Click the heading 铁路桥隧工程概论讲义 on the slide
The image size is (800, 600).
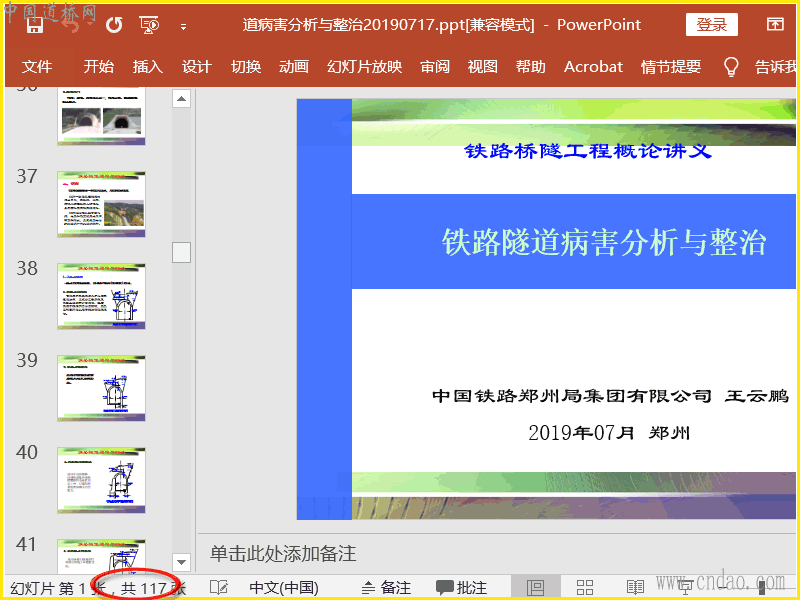587,151
